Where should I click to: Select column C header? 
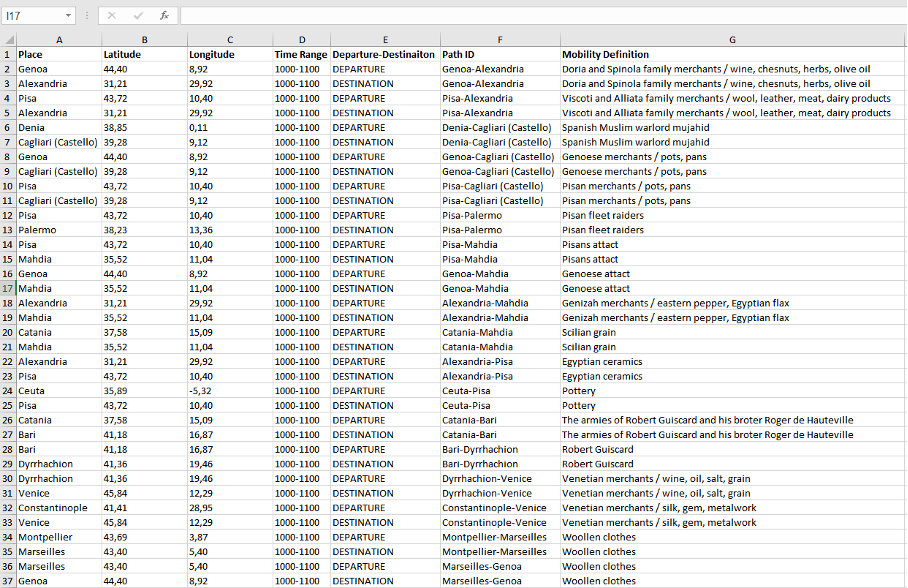[230, 40]
